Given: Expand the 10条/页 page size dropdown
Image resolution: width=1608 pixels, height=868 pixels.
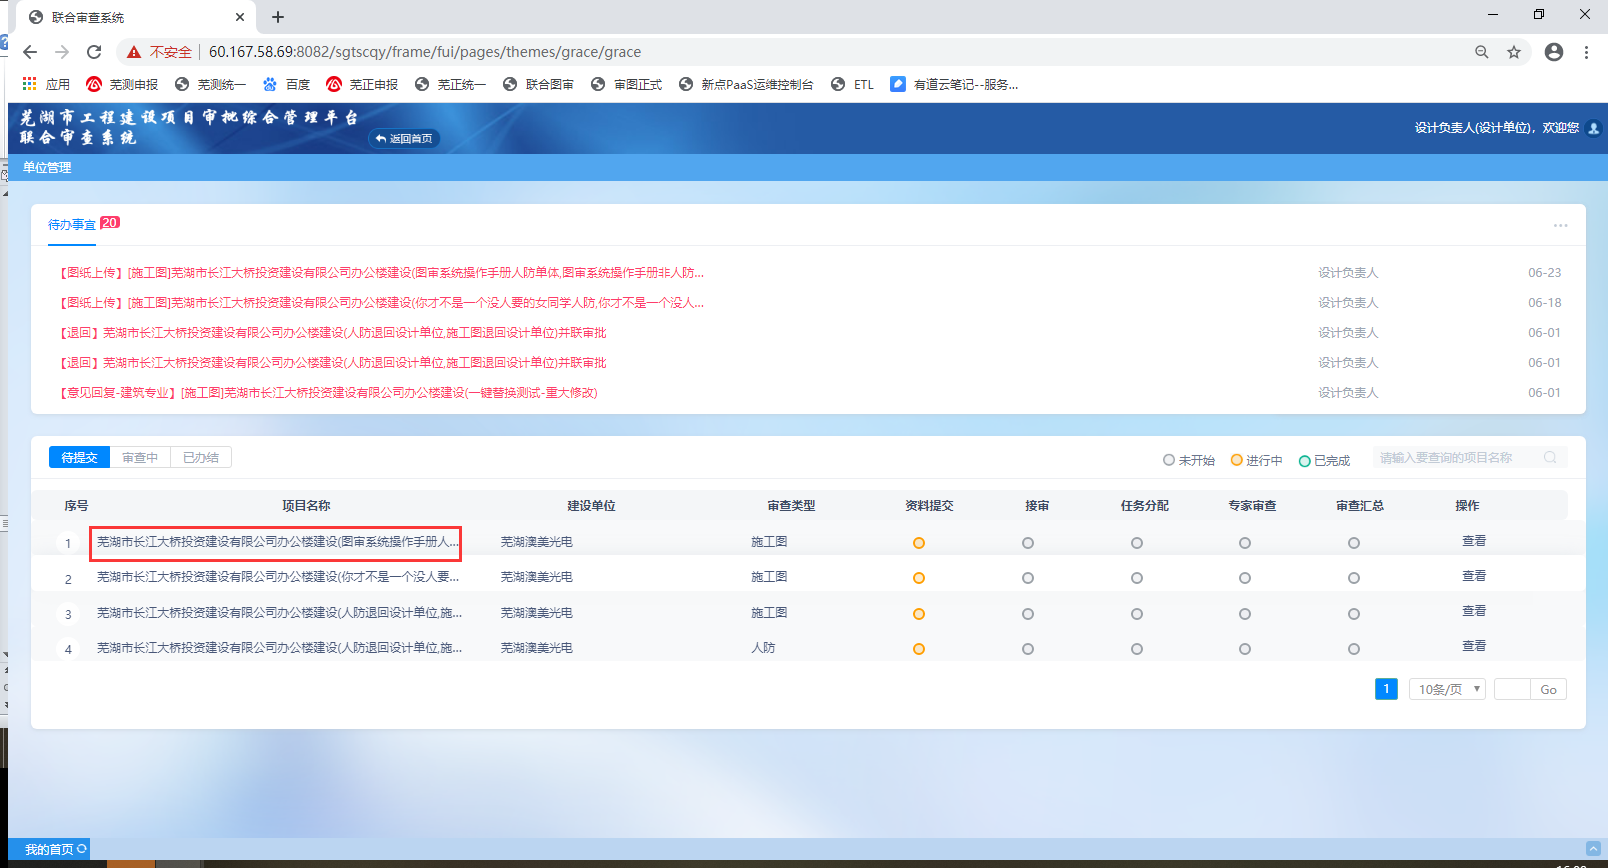Looking at the screenshot, I should point(1447,689).
